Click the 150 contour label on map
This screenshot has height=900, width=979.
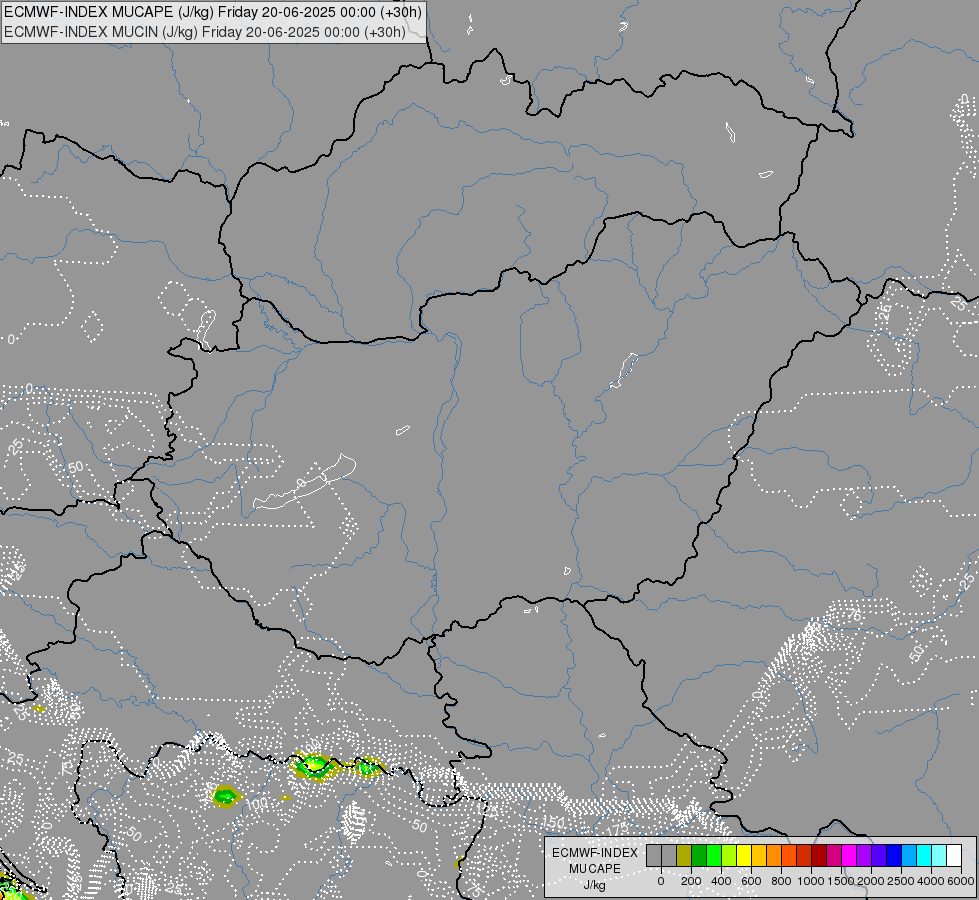pyautogui.click(x=553, y=822)
